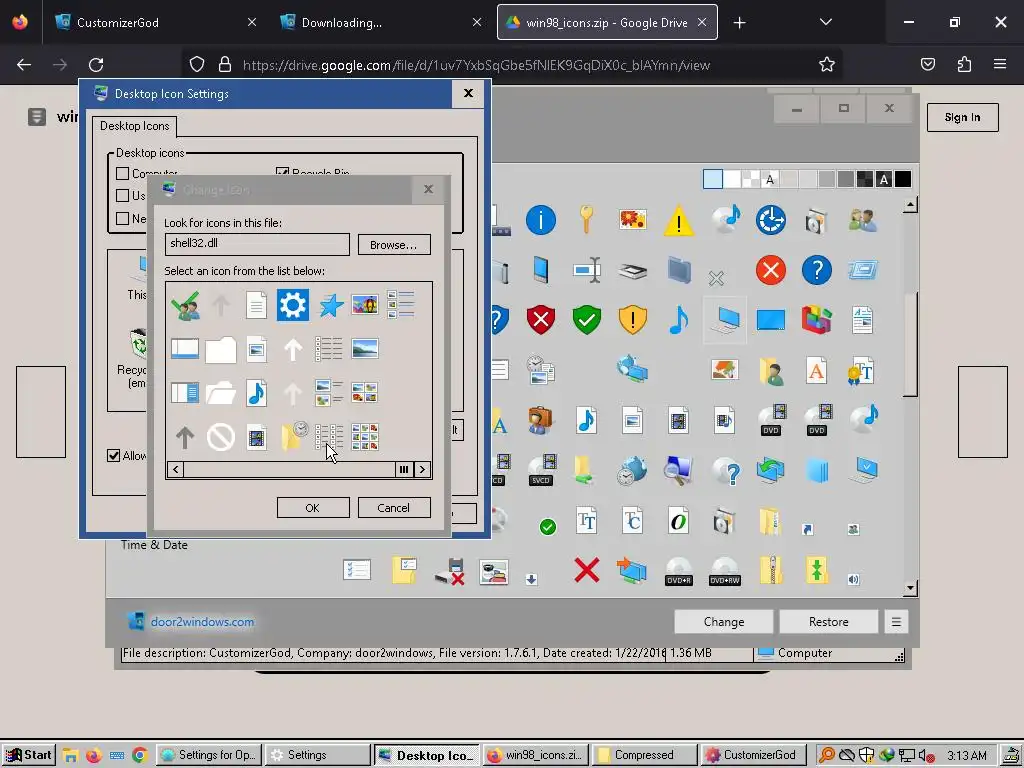The width and height of the screenshot is (1024, 768).
Task: Tick the Computer desktop icon checkbox
Action: (122, 174)
